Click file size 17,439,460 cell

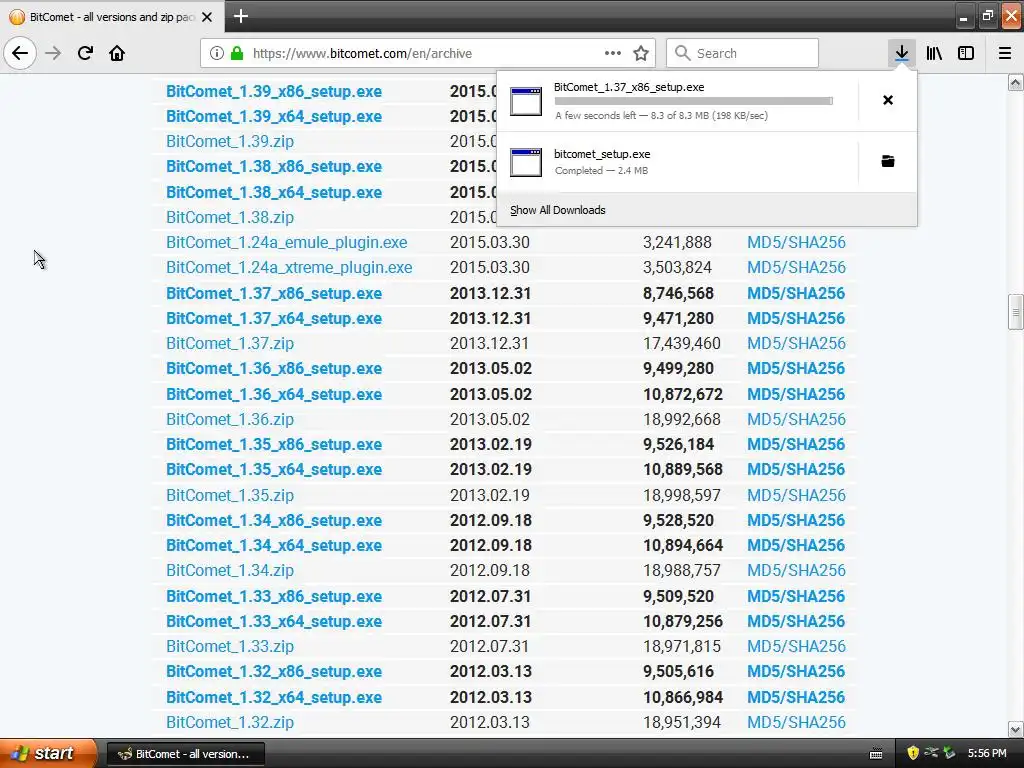point(682,343)
